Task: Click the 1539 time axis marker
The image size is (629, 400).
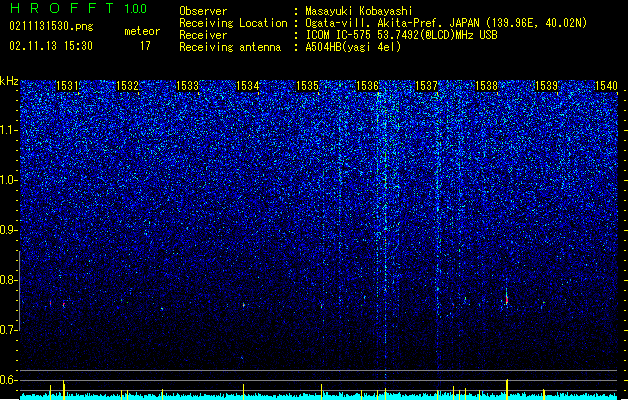Action: click(x=546, y=86)
